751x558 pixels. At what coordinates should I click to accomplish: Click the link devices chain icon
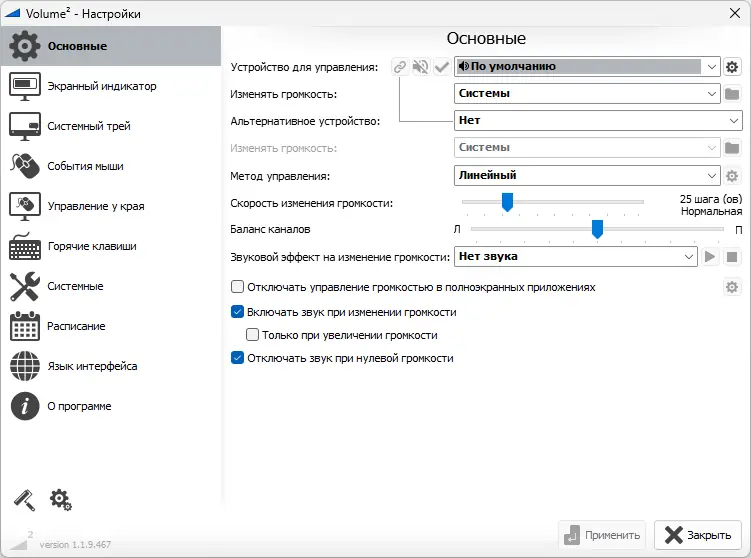click(400, 67)
